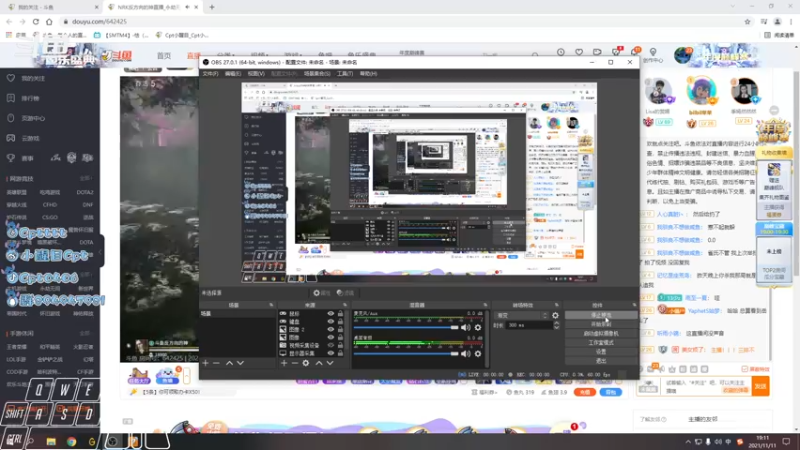Click the 工作室模式 studio mode button

tap(601, 343)
